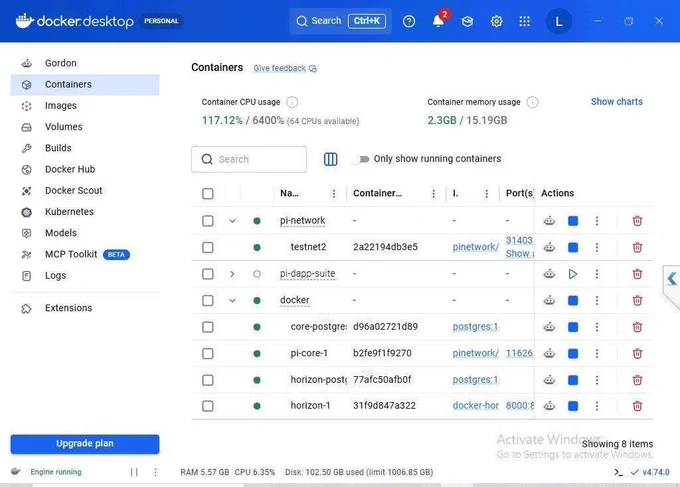Select the pi-network checkbox
This screenshot has height=487, width=680.
pos(208,221)
